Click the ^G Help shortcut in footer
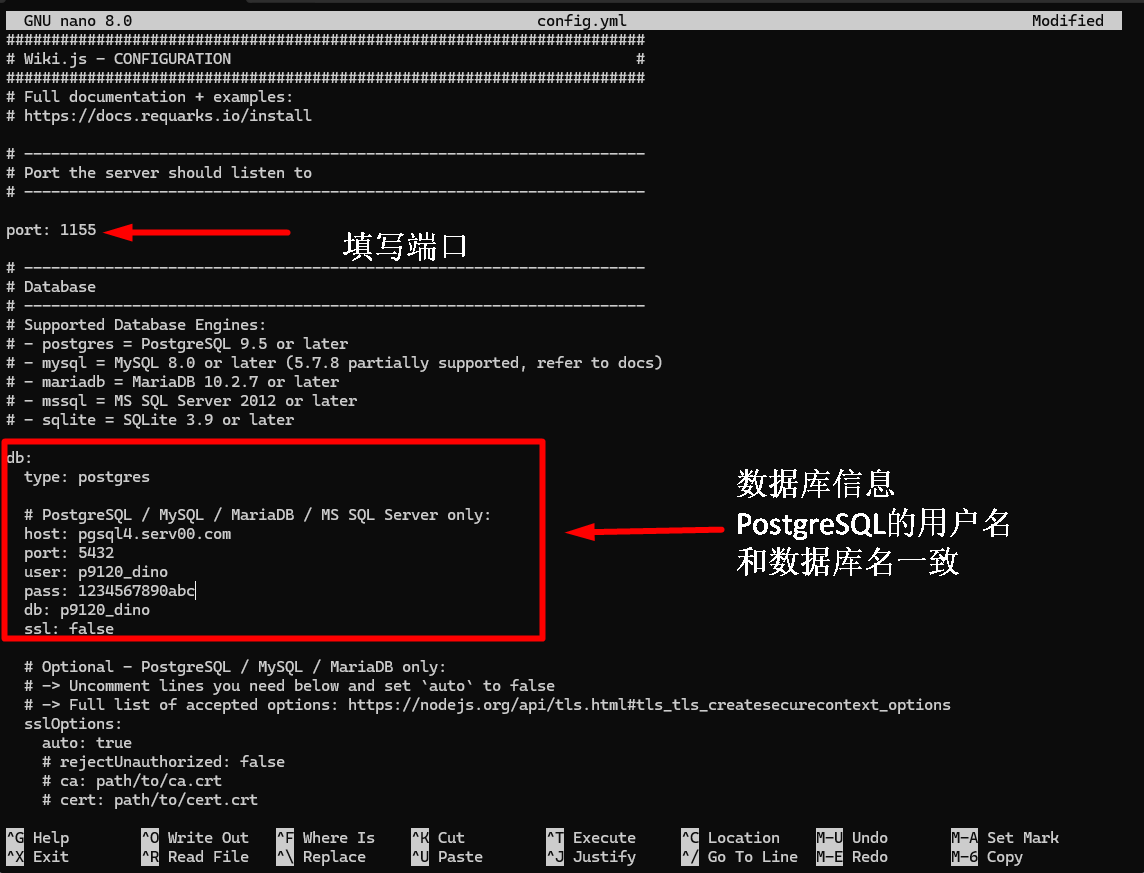Image resolution: width=1144 pixels, height=873 pixels. 38,838
